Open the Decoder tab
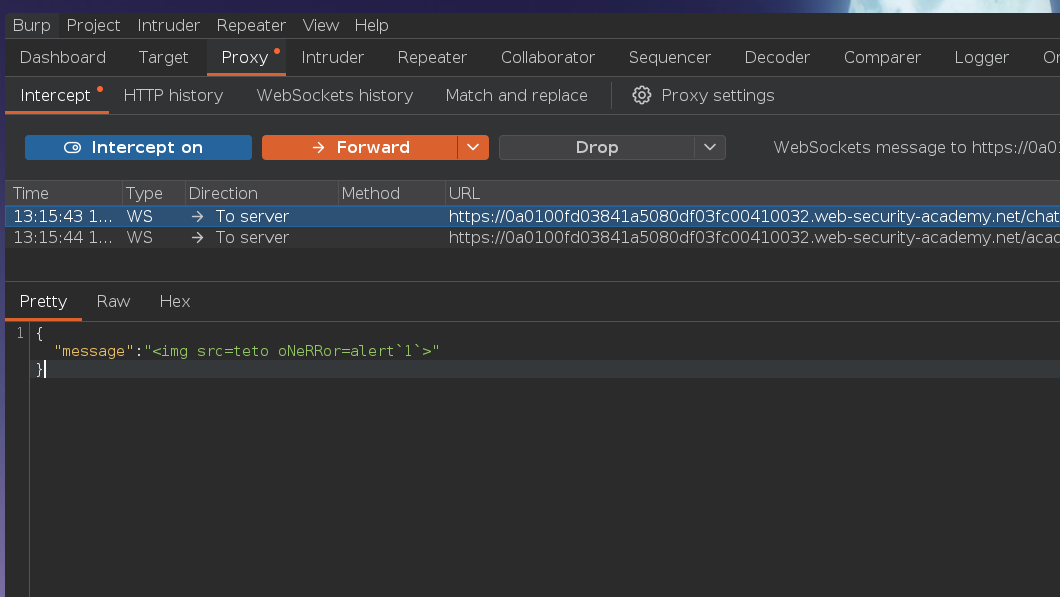 777,57
